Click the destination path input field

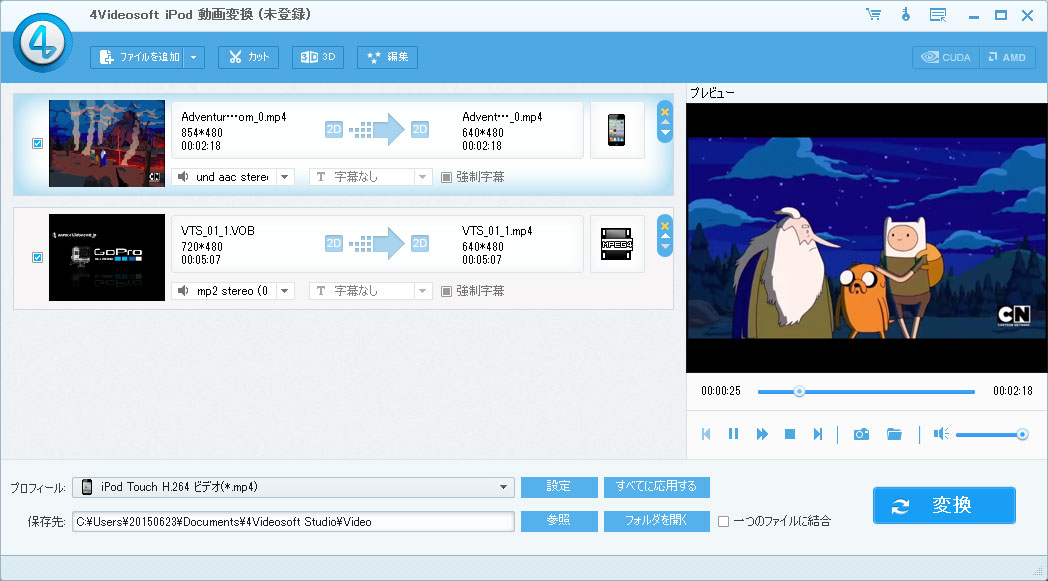pos(293,521)
